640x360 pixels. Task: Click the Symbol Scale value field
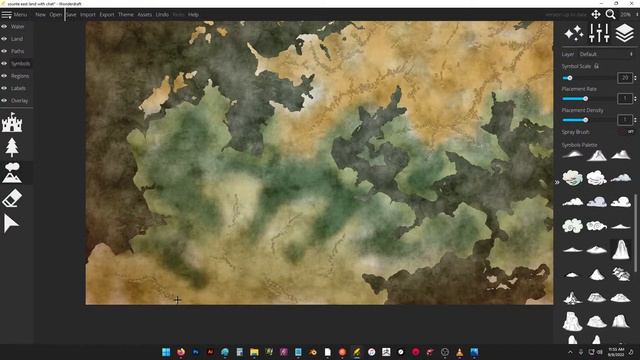(624, 78)
